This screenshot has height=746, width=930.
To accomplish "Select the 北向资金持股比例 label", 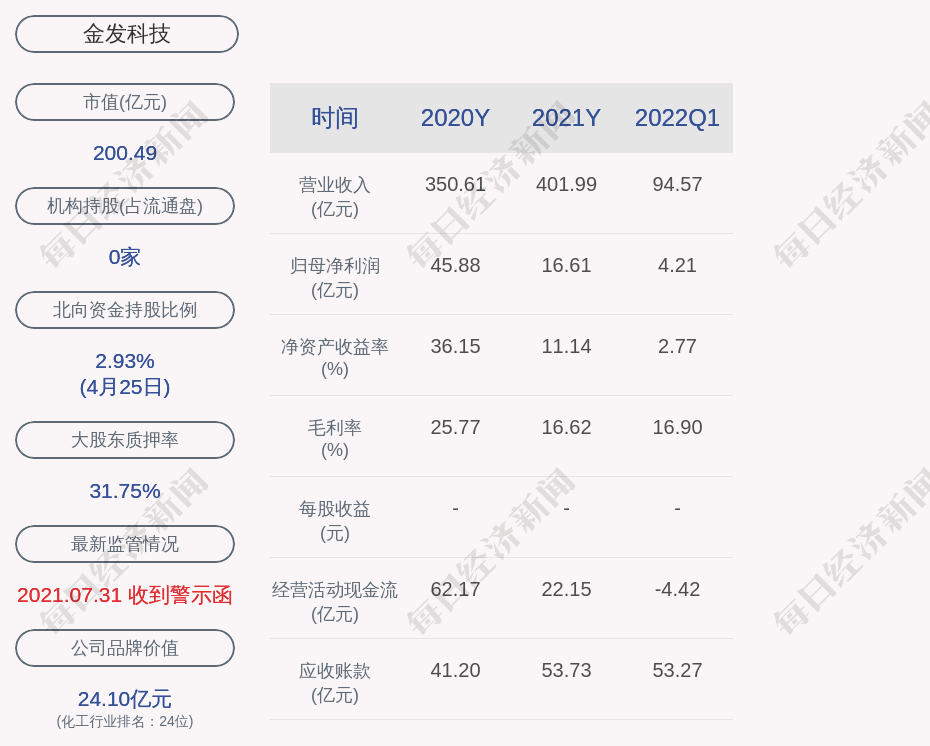I will [125, 310].
